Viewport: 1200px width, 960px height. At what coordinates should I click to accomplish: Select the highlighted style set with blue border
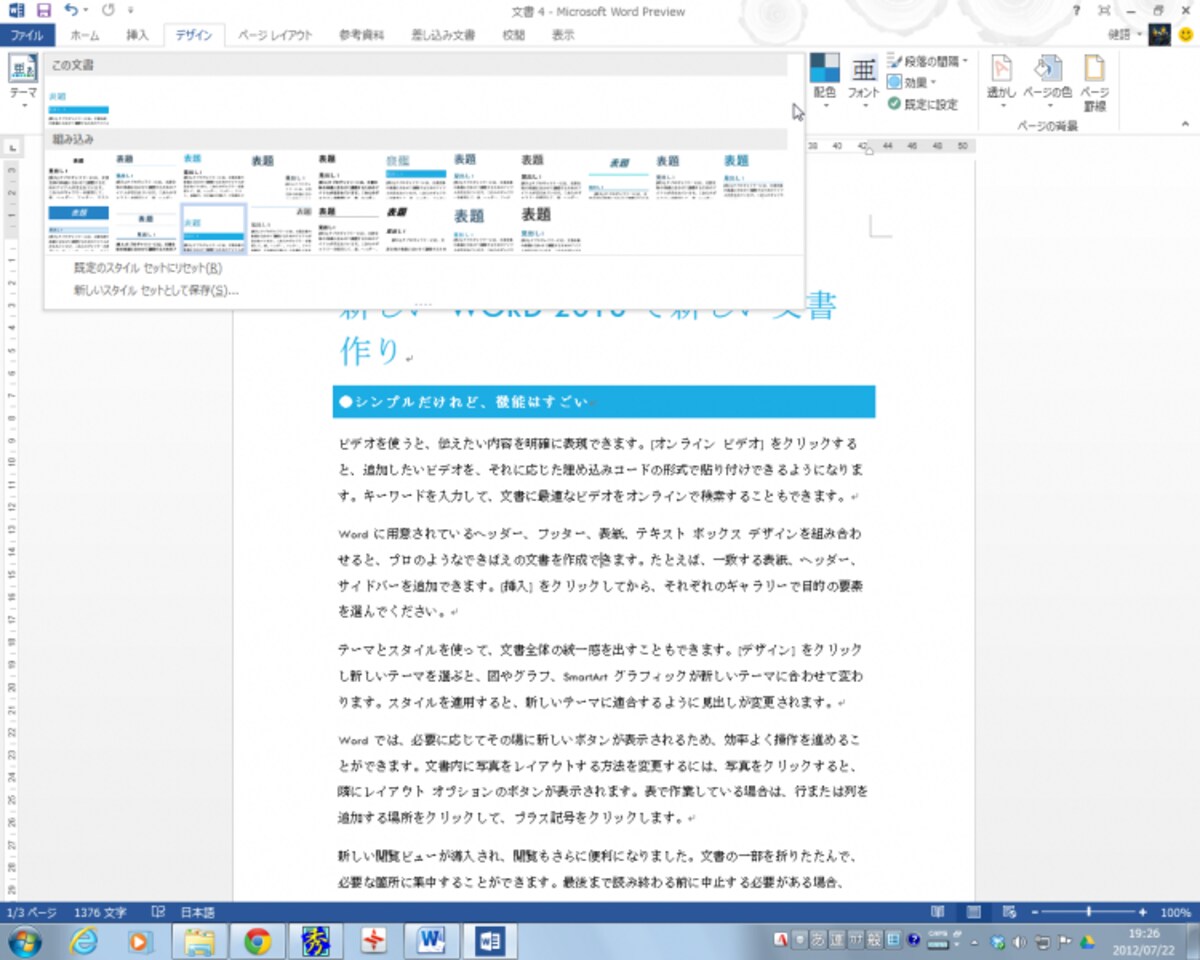tap(214, 229)
